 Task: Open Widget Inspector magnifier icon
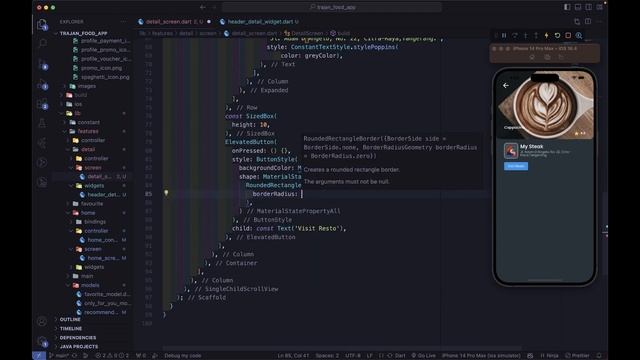(579, 36)
